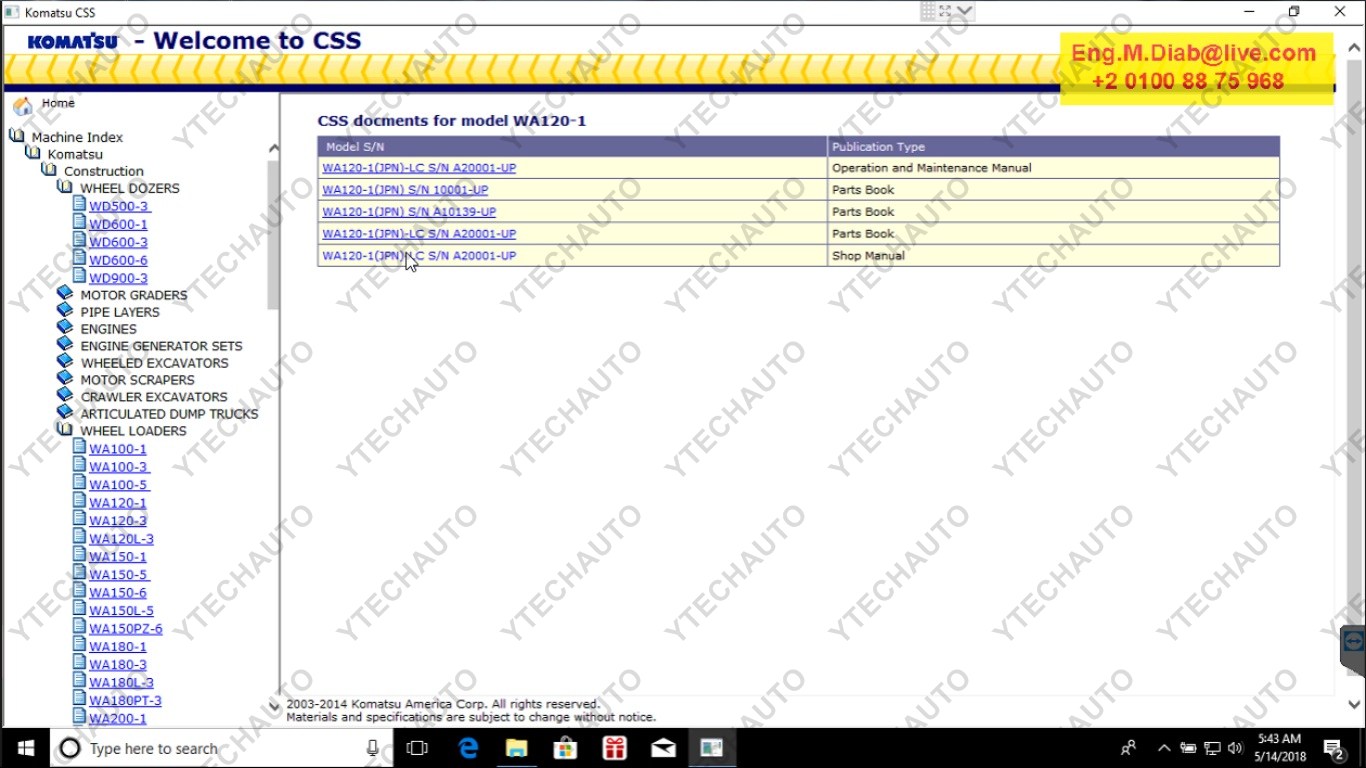
Task: Launch Microsoft Edge from taskbar
Action: [x=468, y=748]
